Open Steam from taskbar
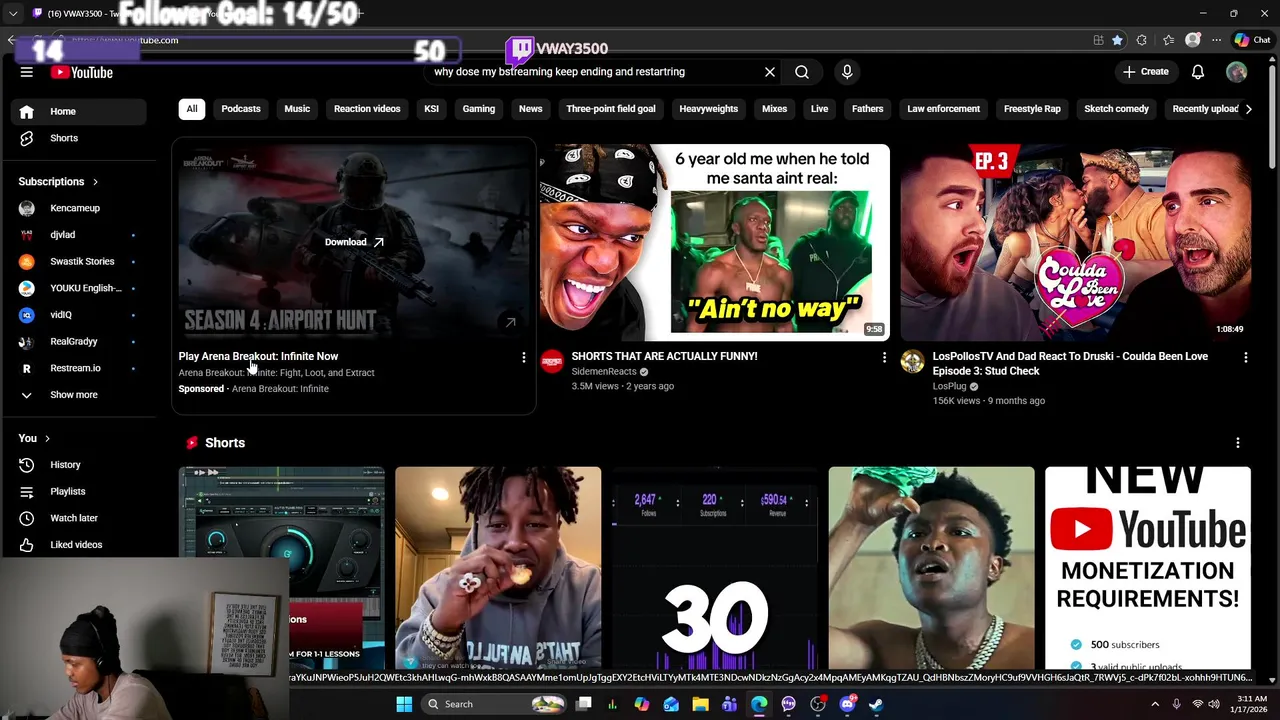This screenshot has height=720, width=1280. click(x=876, y=704)
